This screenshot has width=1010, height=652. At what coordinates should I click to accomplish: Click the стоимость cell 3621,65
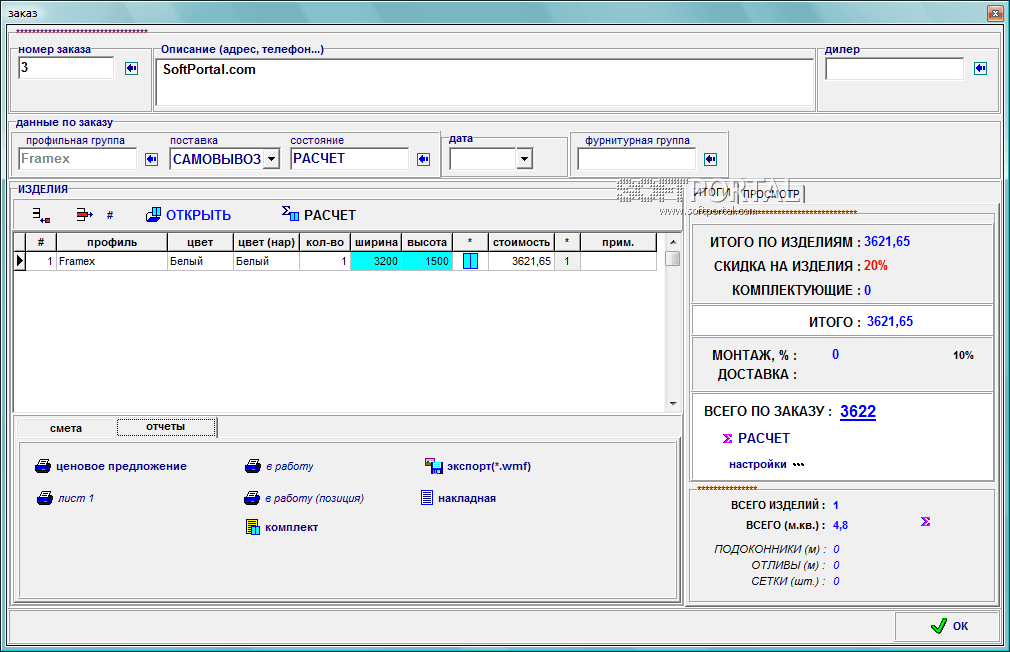point(521,261)
